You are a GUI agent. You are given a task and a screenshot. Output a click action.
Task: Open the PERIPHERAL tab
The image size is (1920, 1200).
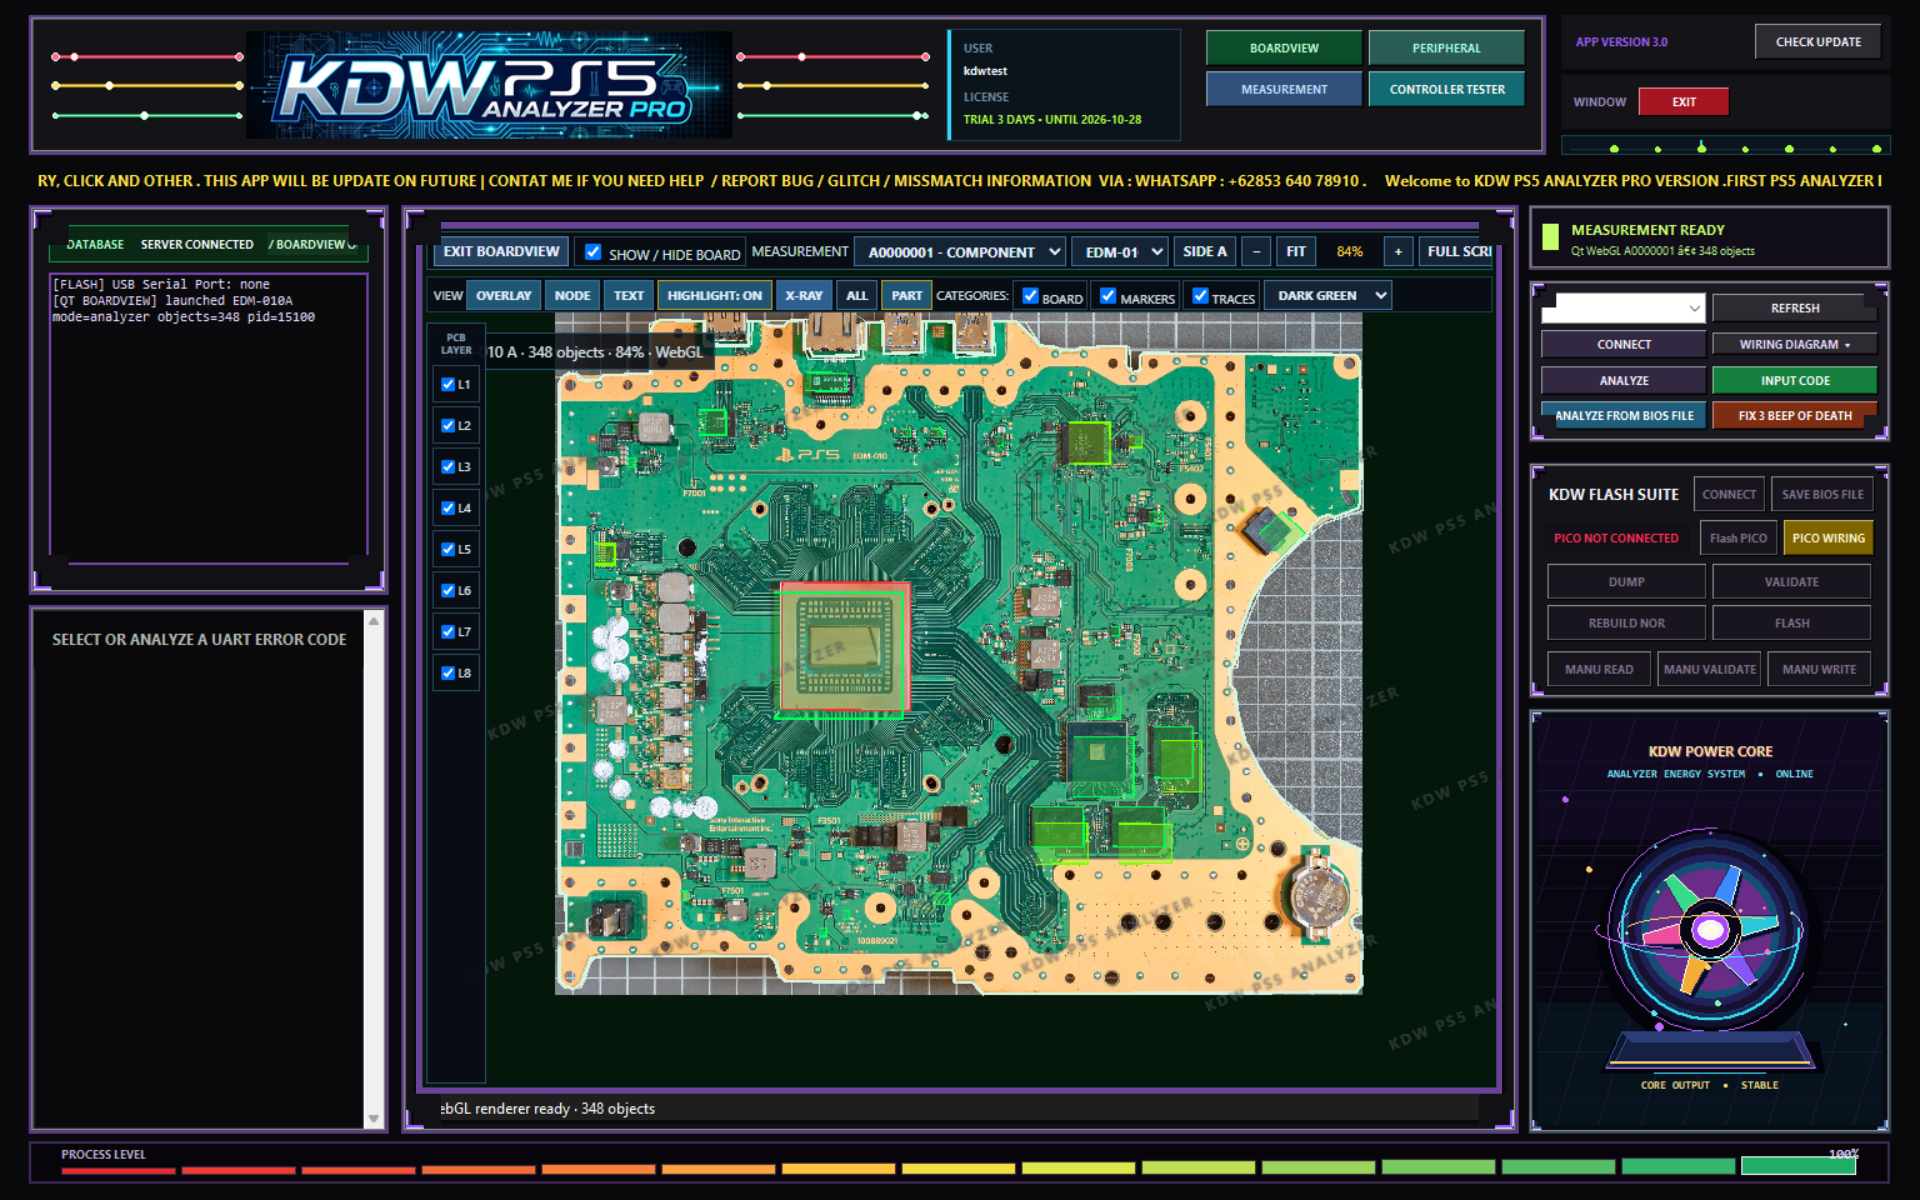(x=1446, y=48)
